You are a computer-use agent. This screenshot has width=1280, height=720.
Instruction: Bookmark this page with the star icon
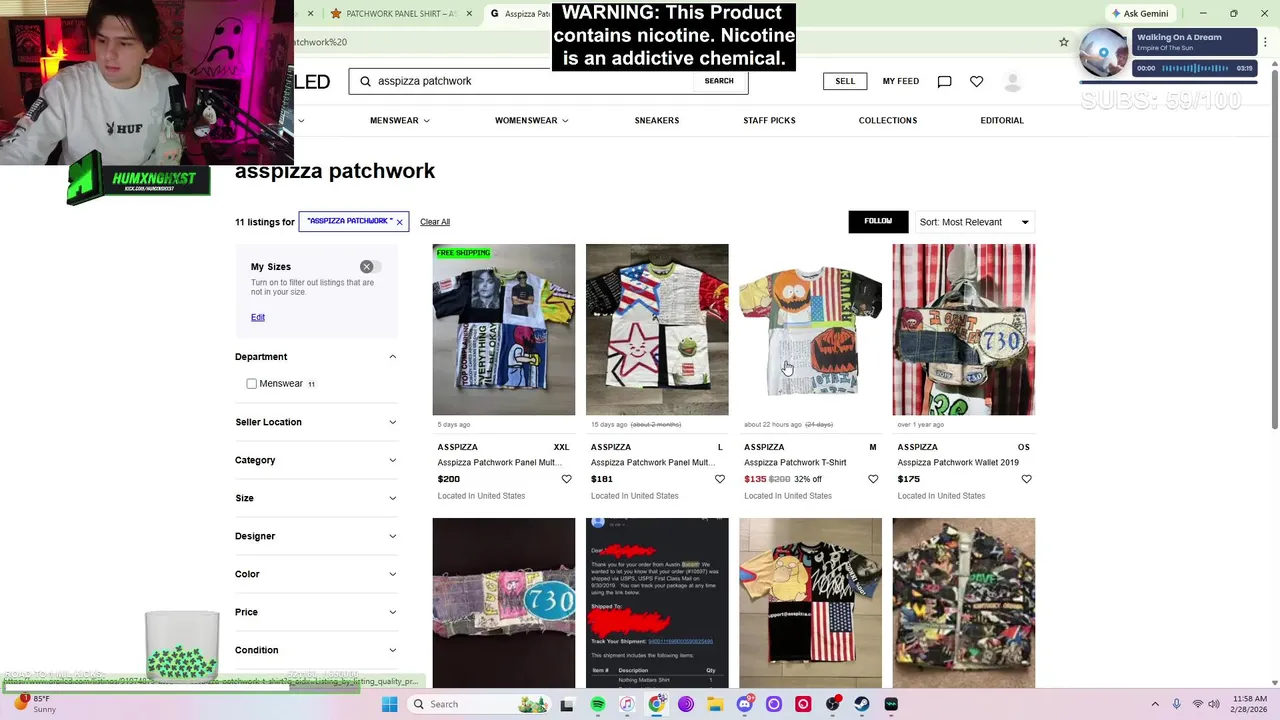pos(1064,42)
